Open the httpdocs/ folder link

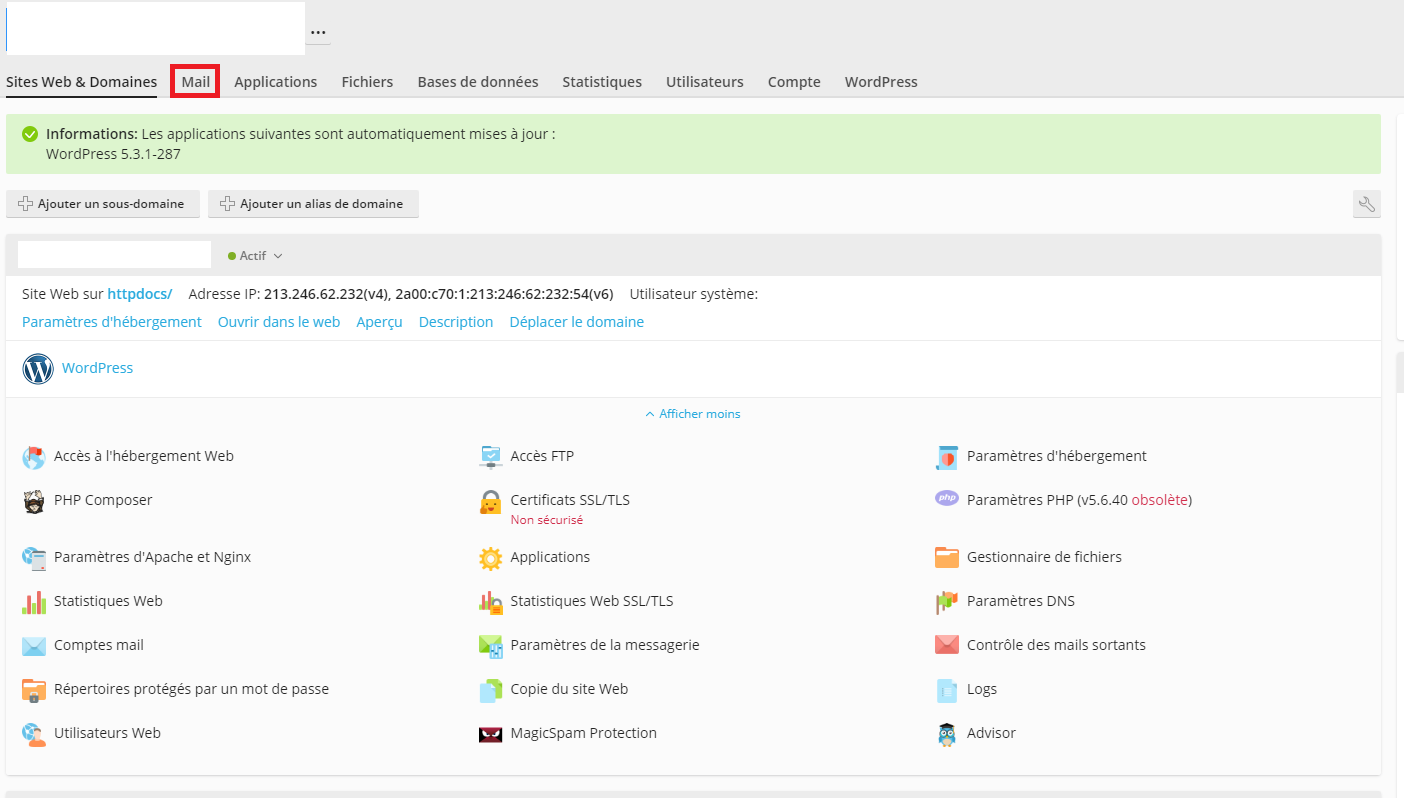click(x=140, y=294)
